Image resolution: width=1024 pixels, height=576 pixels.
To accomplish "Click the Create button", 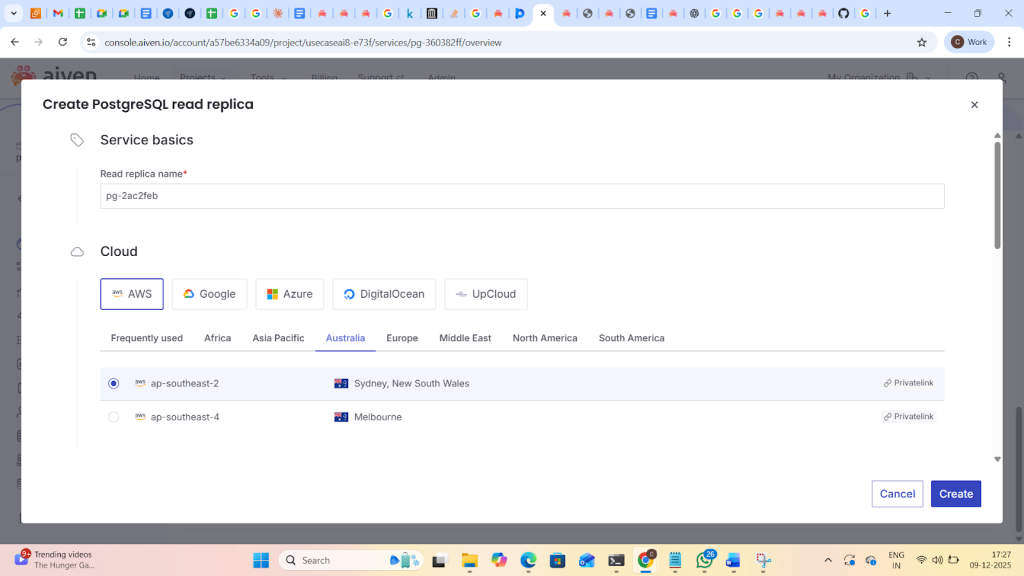I will pyautogui.click(x=955, y=494).
